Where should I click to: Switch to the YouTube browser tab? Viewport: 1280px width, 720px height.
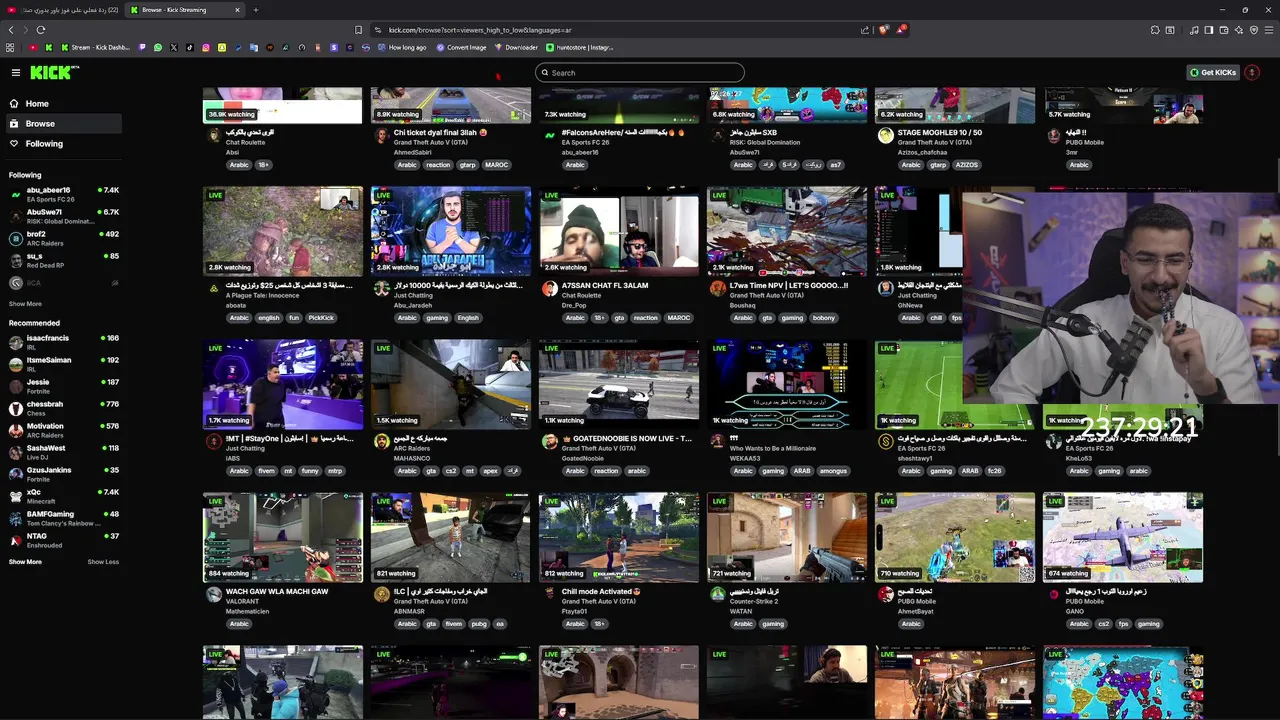[x=62, y=10]
